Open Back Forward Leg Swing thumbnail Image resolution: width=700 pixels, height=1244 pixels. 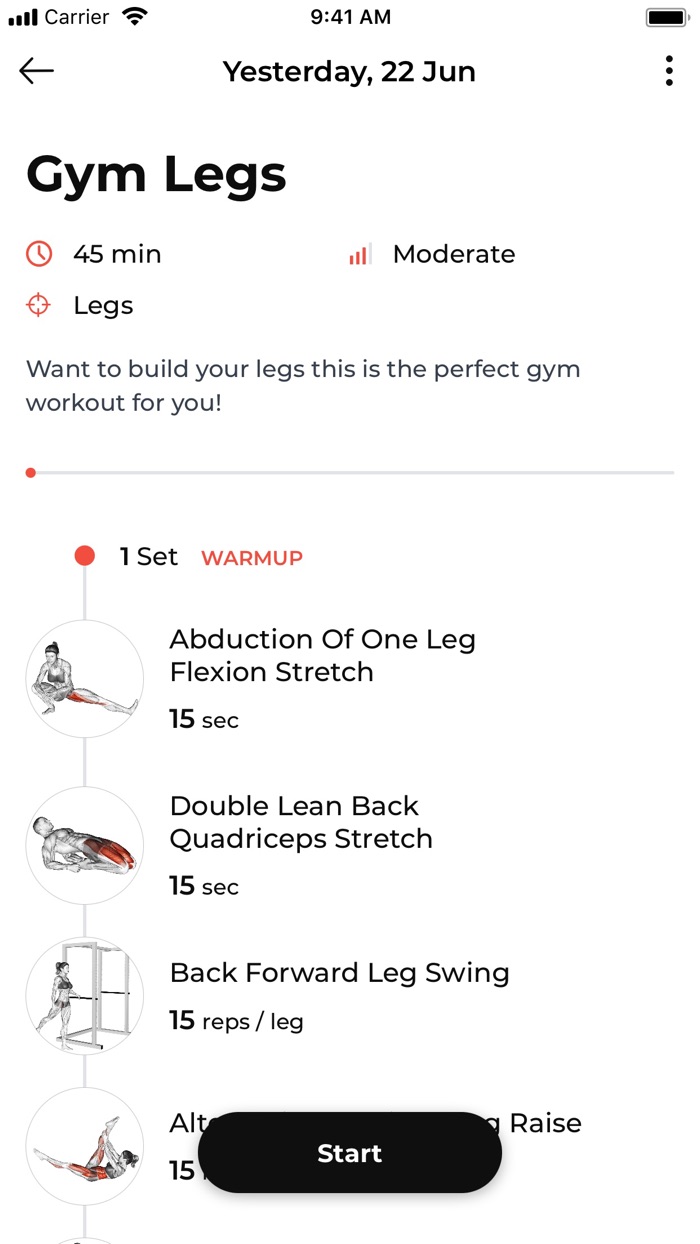(85, 996)
